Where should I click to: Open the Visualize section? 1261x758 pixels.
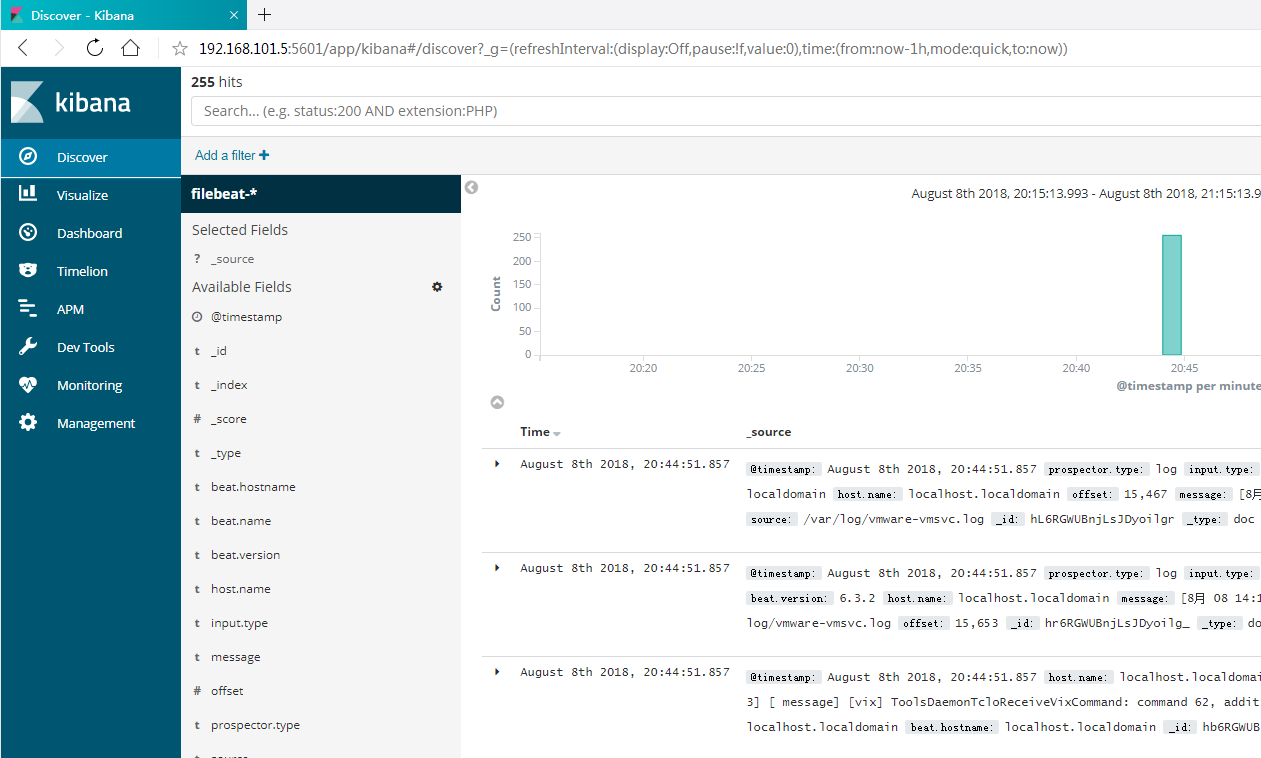[82, 195]
